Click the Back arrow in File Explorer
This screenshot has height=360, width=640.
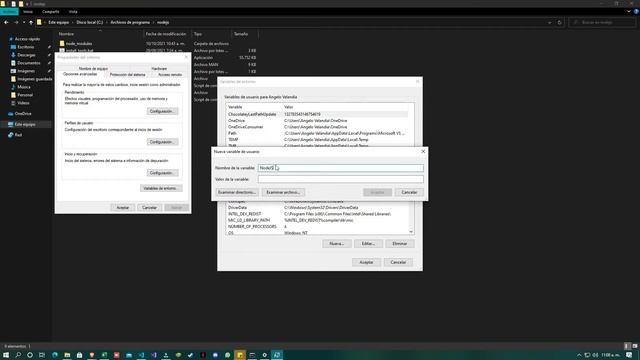pyautogui.click(x=6, y=22)
